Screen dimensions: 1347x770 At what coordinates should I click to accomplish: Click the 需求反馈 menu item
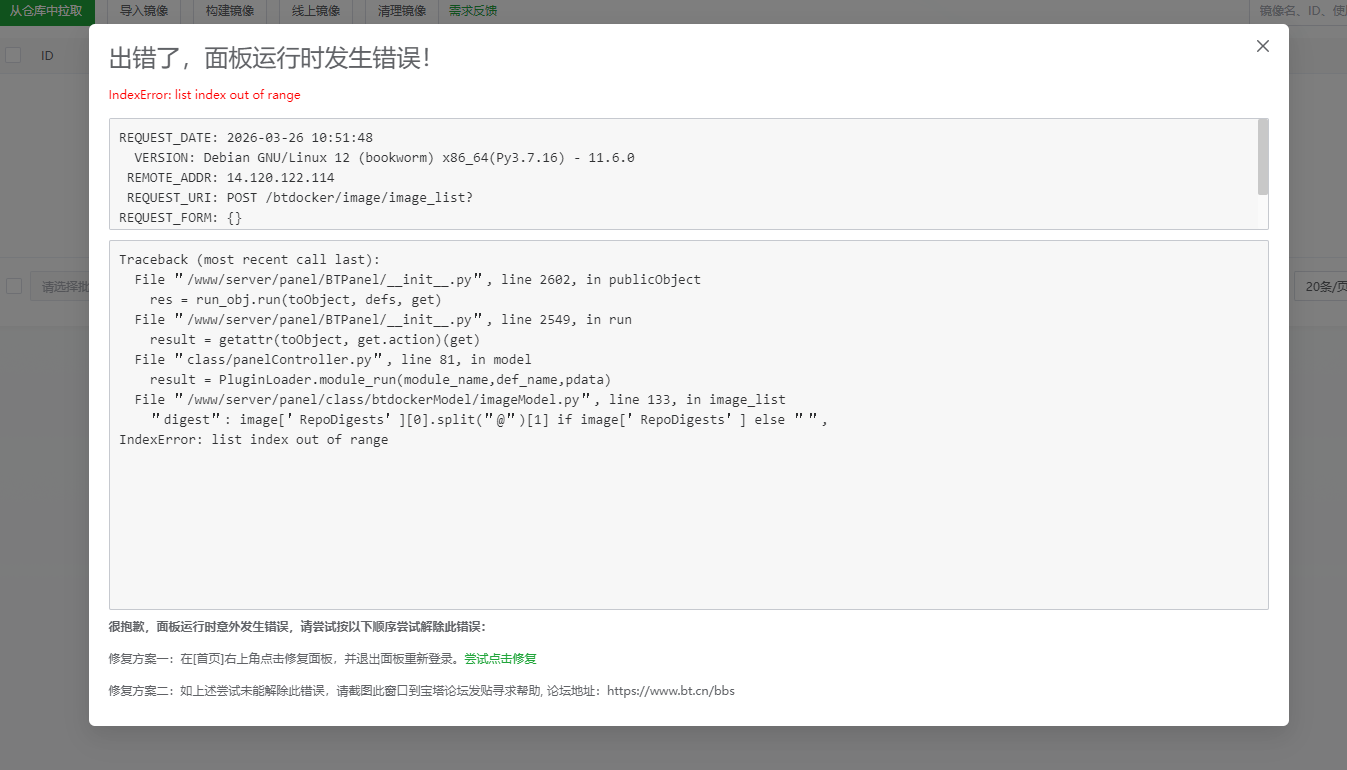point(471,11)
